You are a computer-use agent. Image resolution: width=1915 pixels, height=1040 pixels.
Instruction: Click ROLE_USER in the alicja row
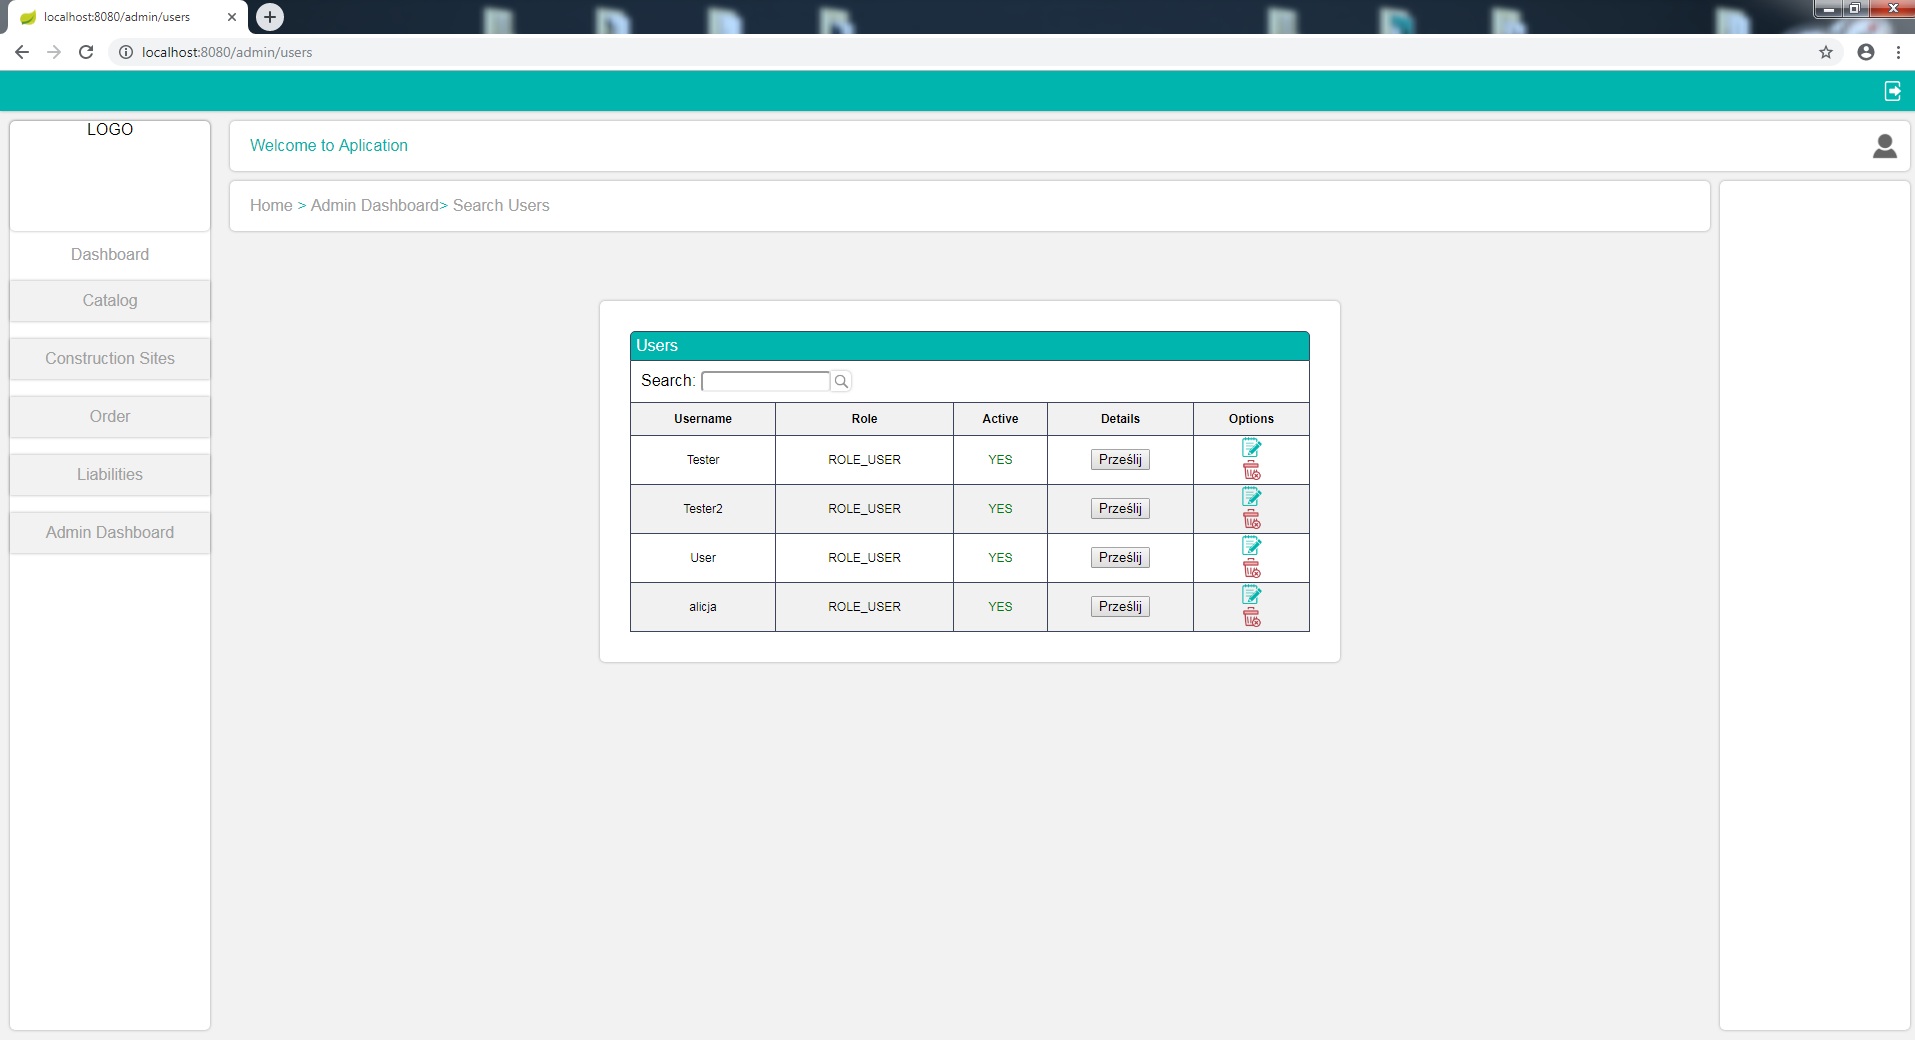[x=864, y=607]
